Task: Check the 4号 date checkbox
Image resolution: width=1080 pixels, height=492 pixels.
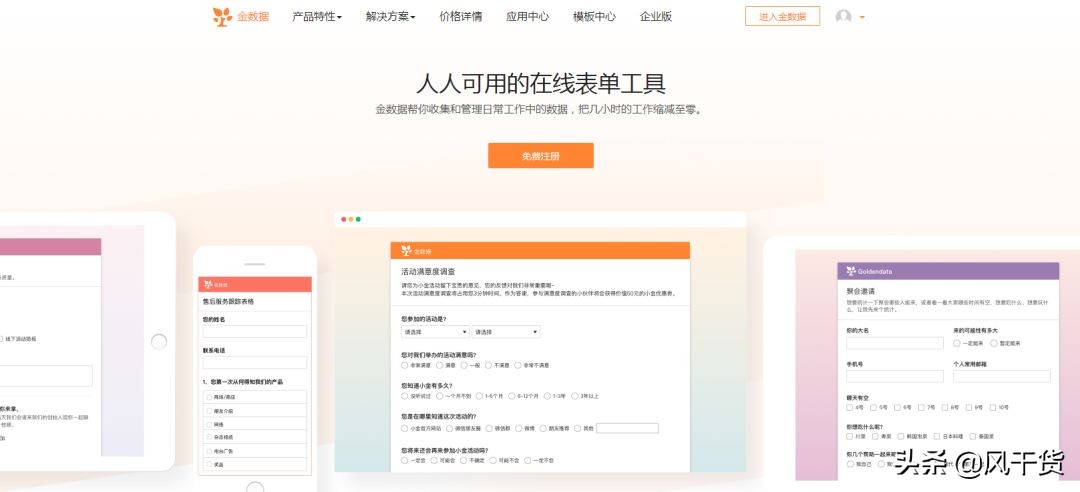Action: [850, 407]
